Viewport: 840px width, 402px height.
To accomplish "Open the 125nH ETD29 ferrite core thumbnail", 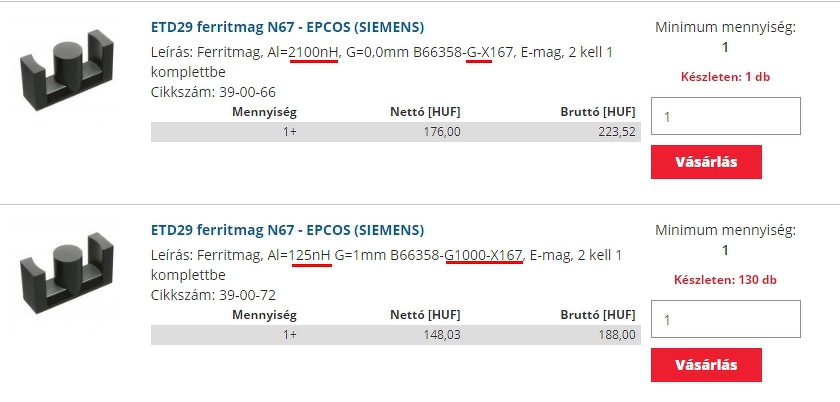I will [x=67, y=274].
